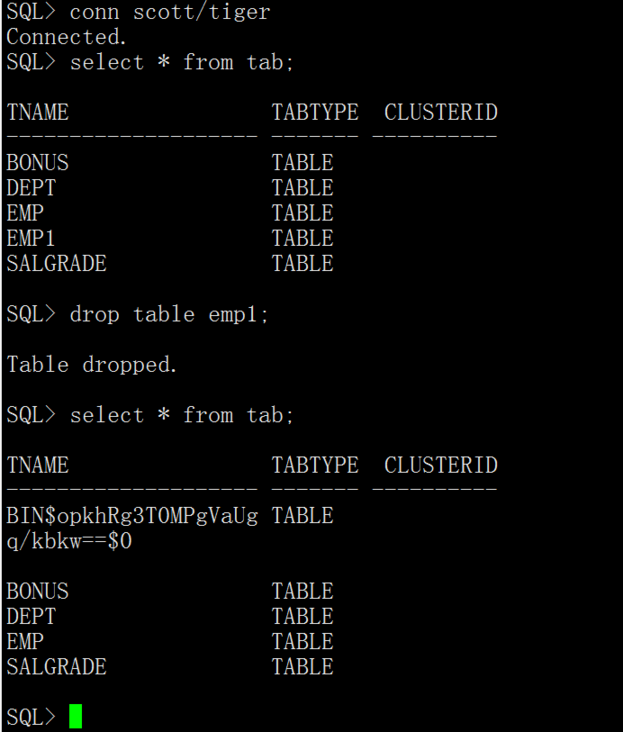The image size is (623, 732).
Task: Click TABTYPE header in second query result
Action: coord(314,465)
